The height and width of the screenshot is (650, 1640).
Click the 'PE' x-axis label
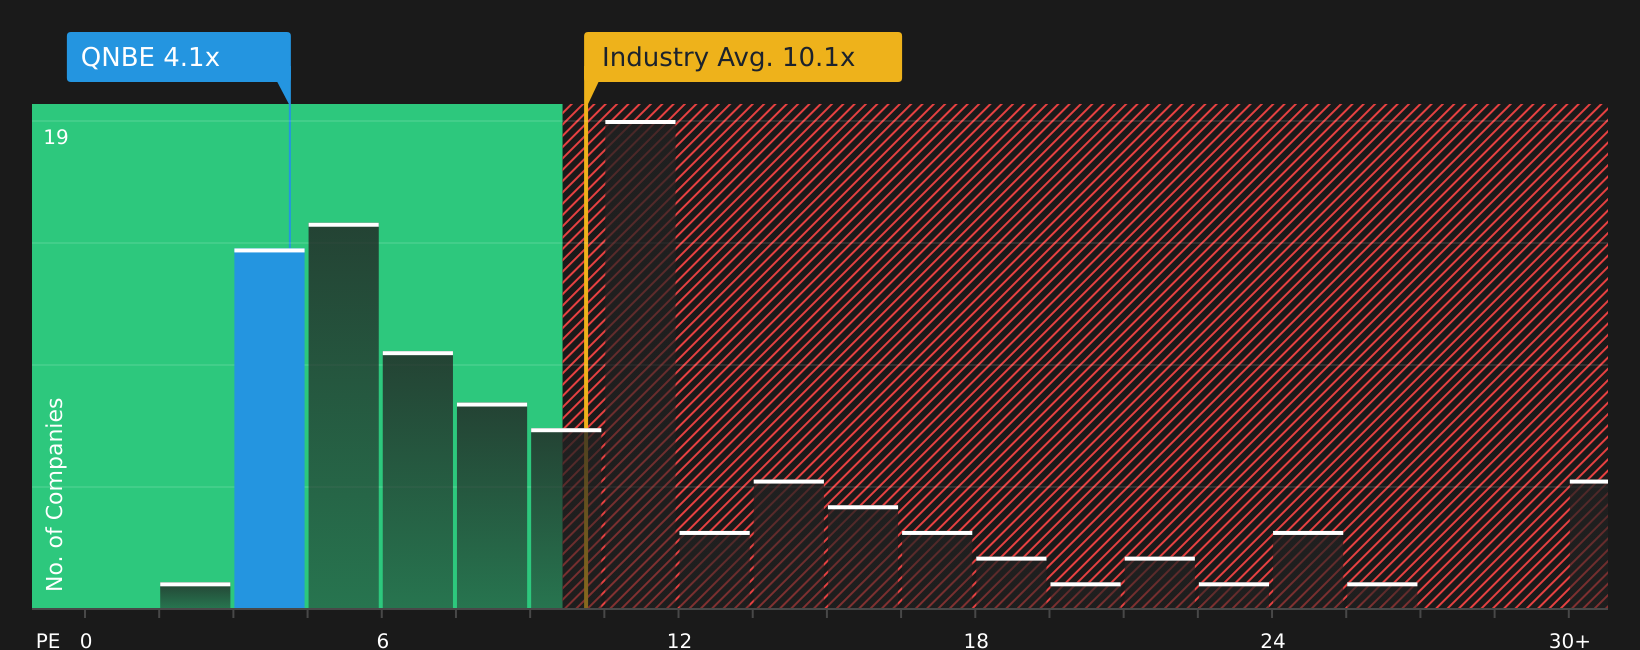48,641
